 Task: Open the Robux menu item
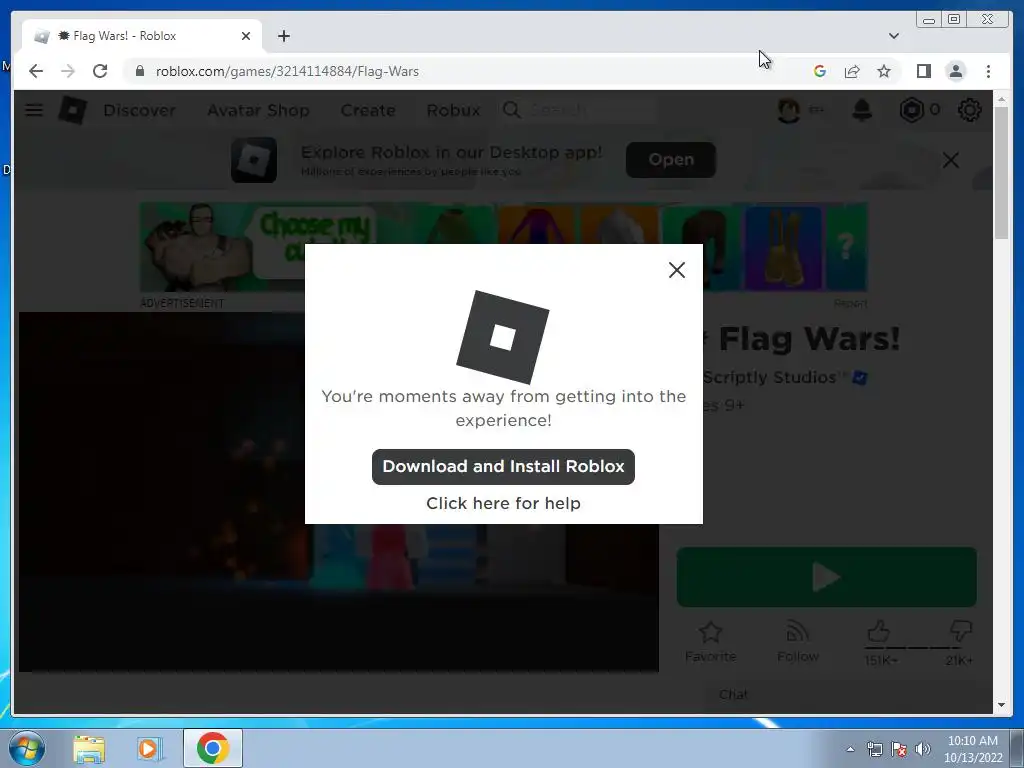coord(453,110)
